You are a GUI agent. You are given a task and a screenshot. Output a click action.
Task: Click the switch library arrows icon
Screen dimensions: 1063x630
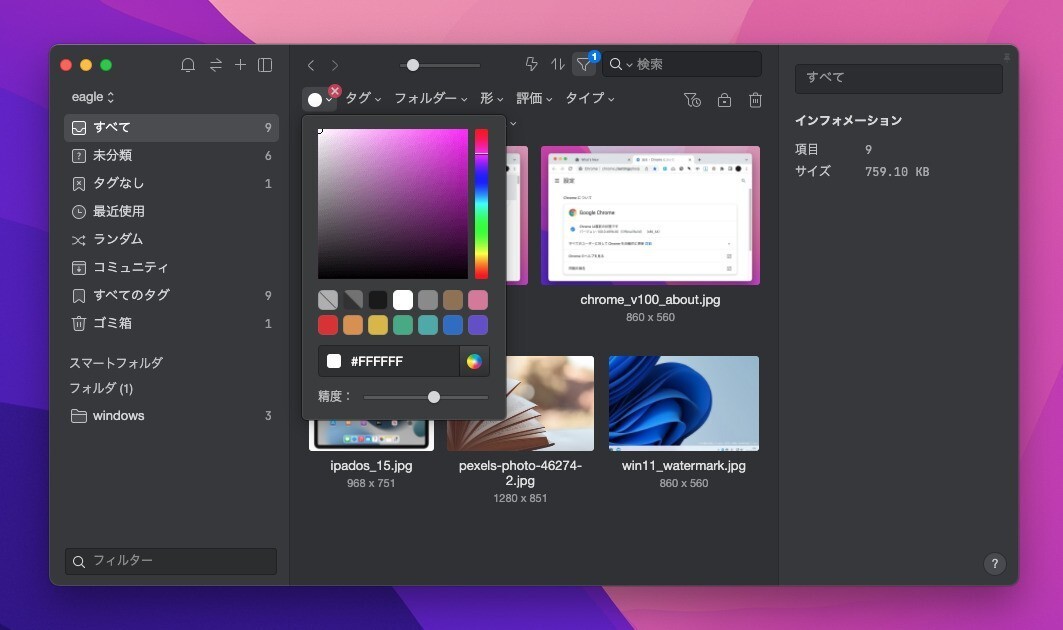215,65
